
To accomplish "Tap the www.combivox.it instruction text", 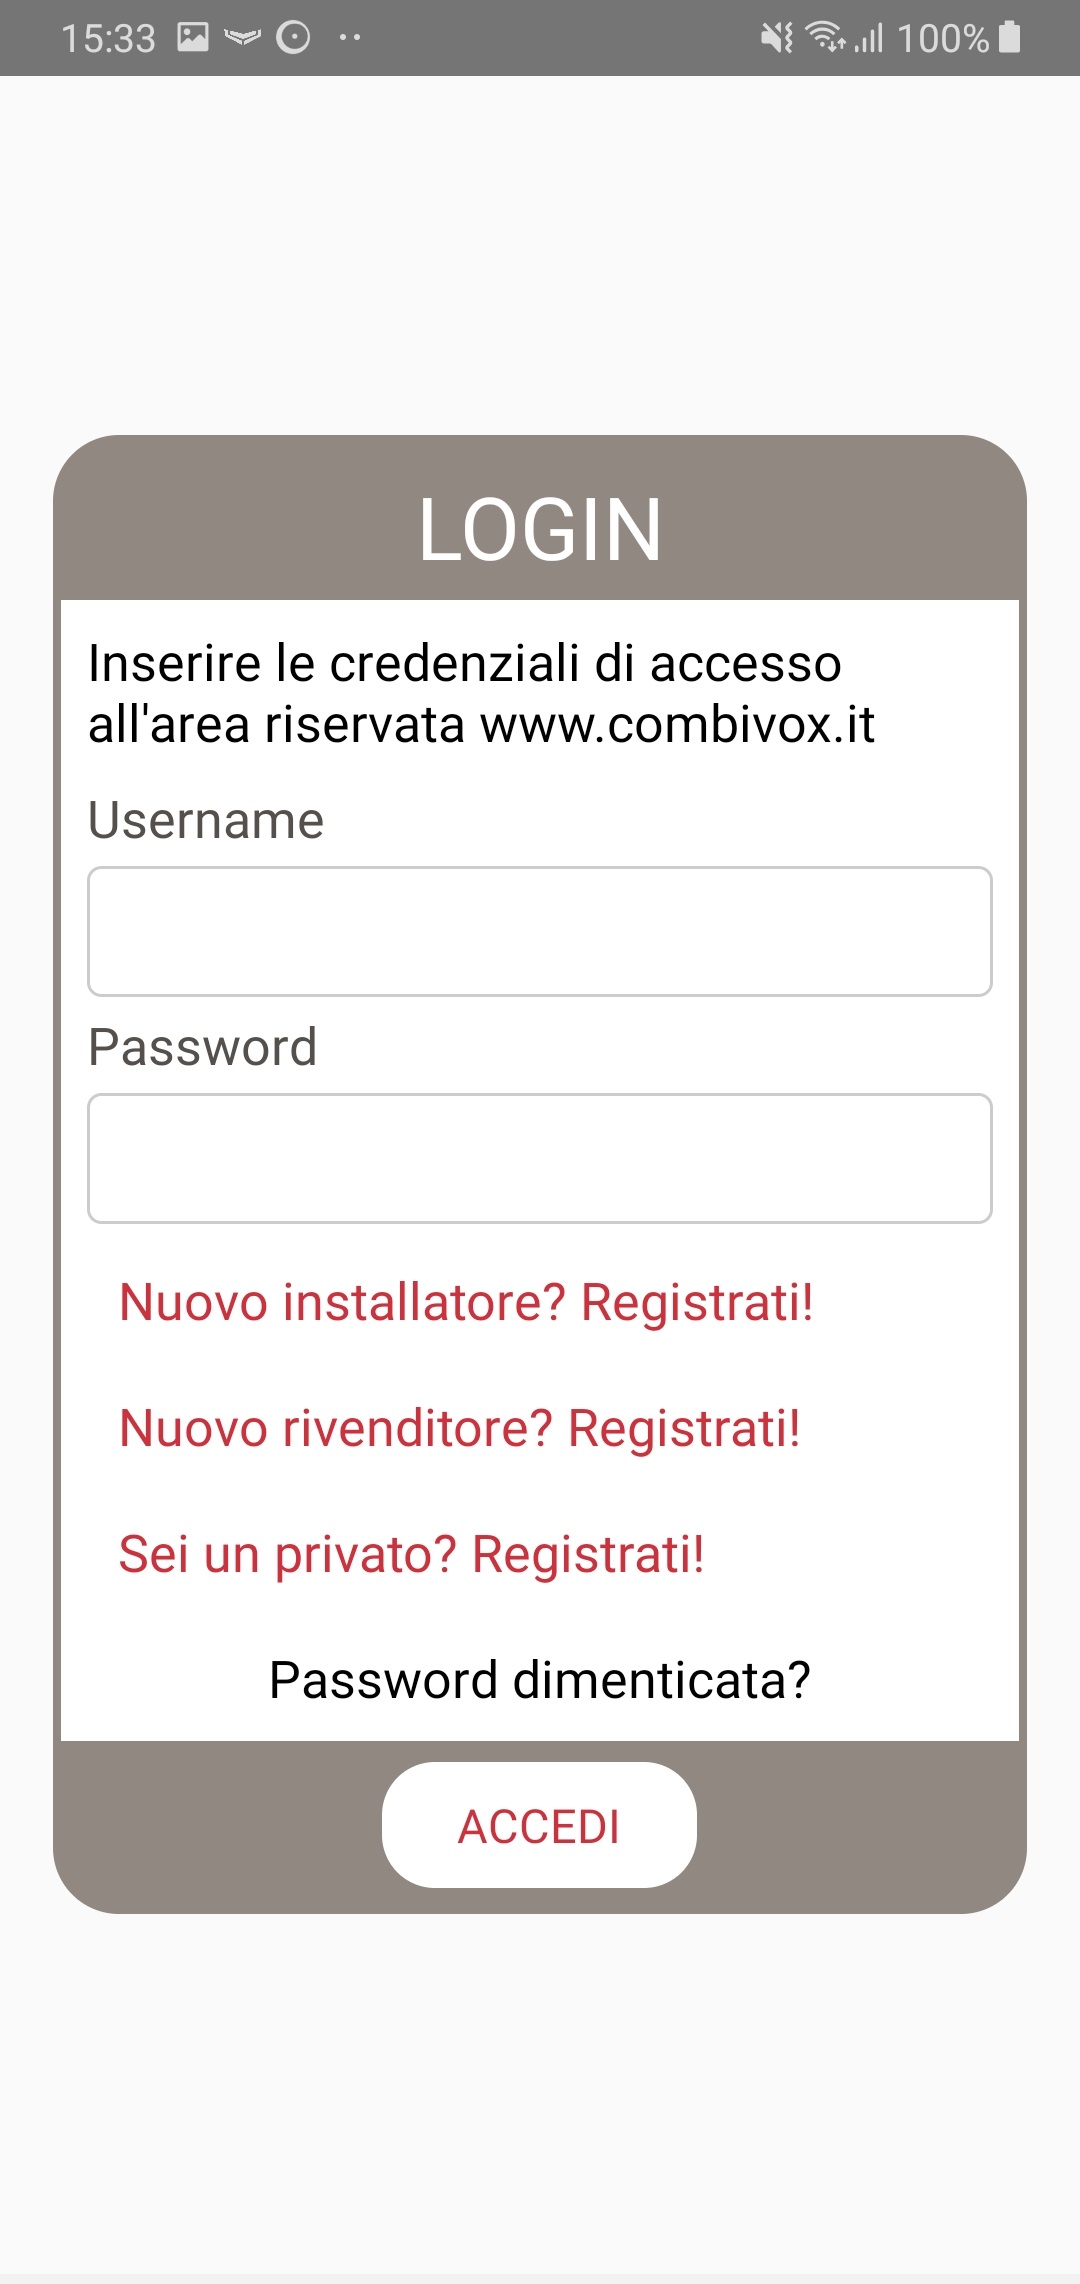I will click(678, 724).
